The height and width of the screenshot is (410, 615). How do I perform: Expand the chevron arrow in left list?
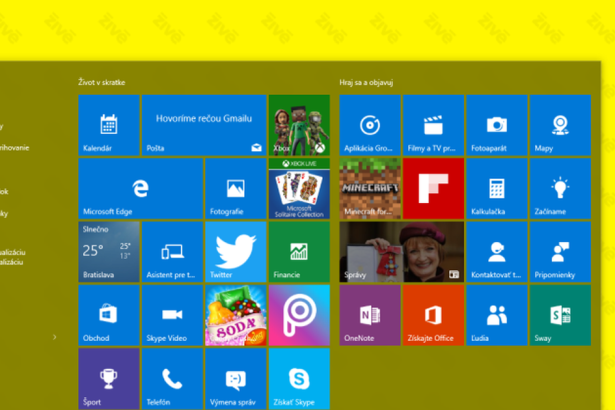(55, 337)
